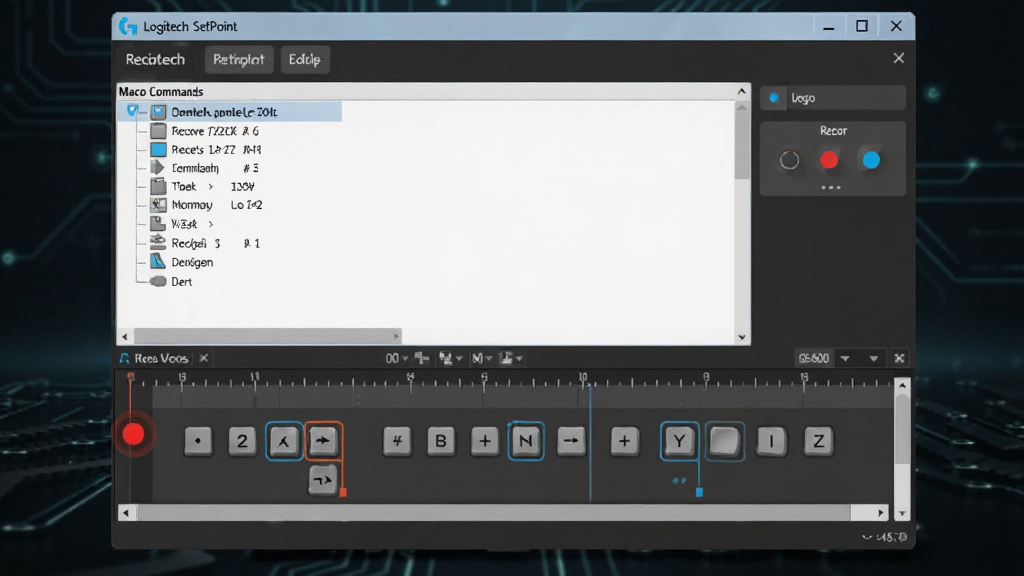
Task: Collapse the Maco Commands panel with the header chevron
Action: (741, 91)
